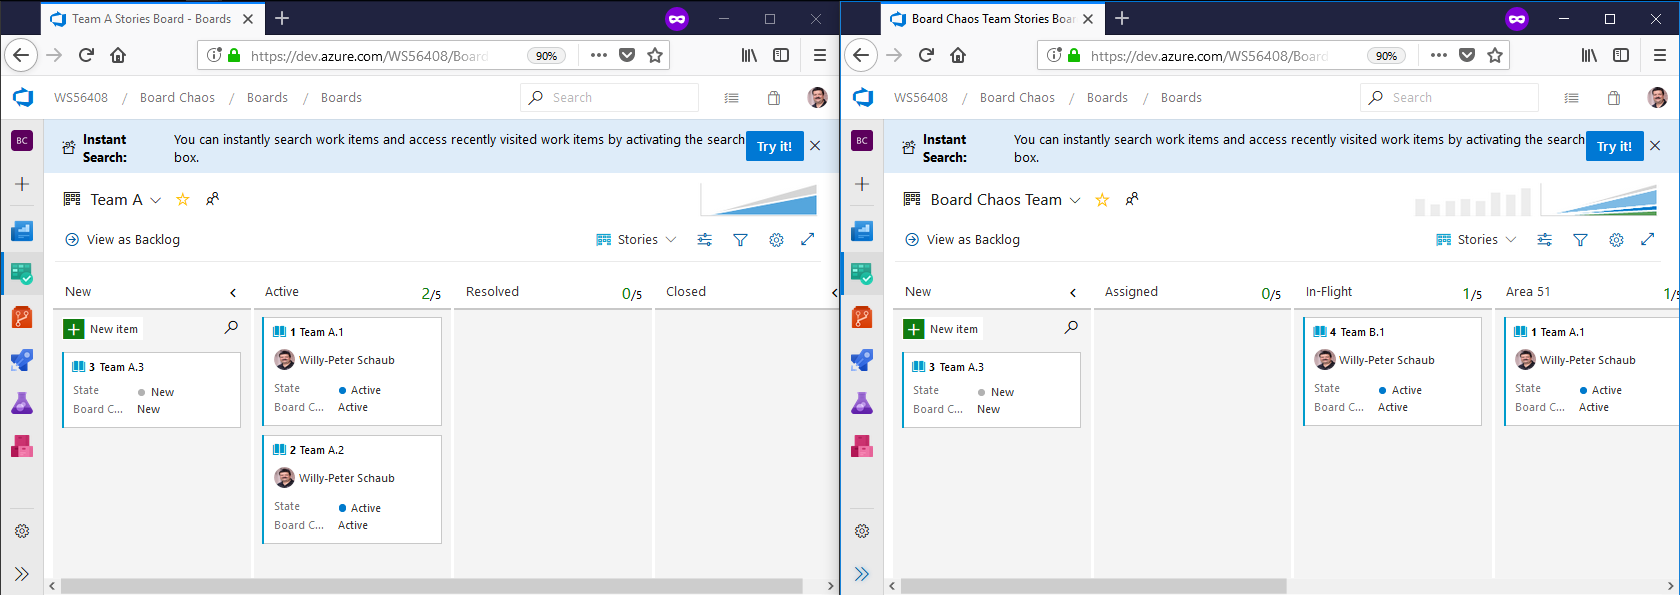The height and width of the screenshot is (595, 1680).
Task: Open Repos hub icon in left window sidebar
Action: pos(22,317)
